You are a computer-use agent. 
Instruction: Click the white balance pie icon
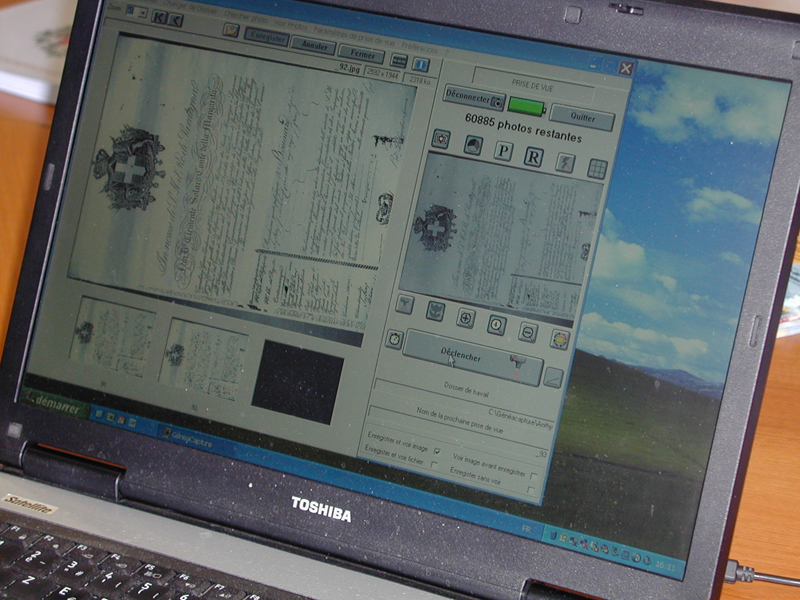pyautogui.click(x=560, y=339)
